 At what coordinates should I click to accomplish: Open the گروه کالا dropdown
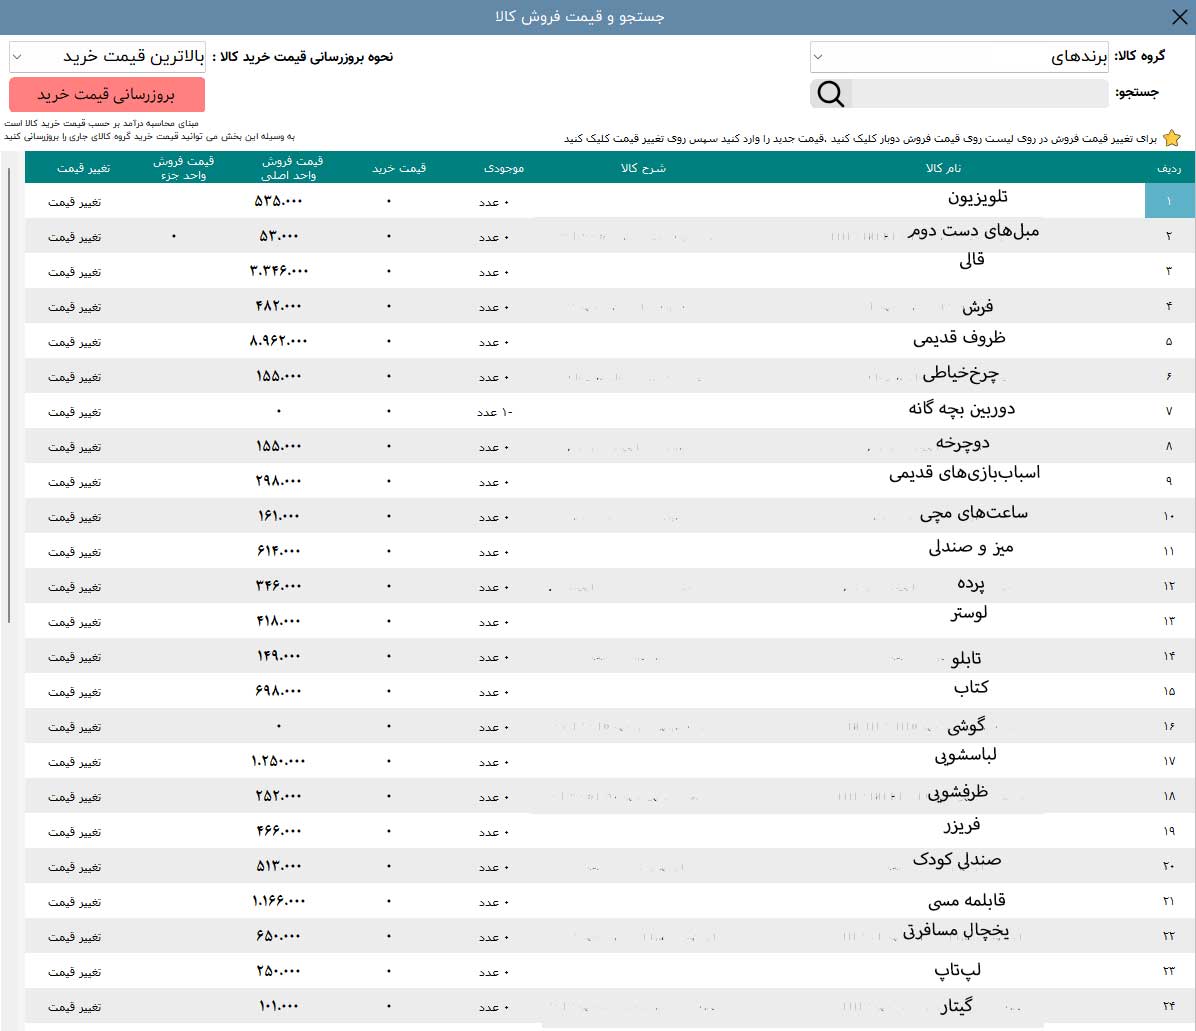click(x=959, y=56)
